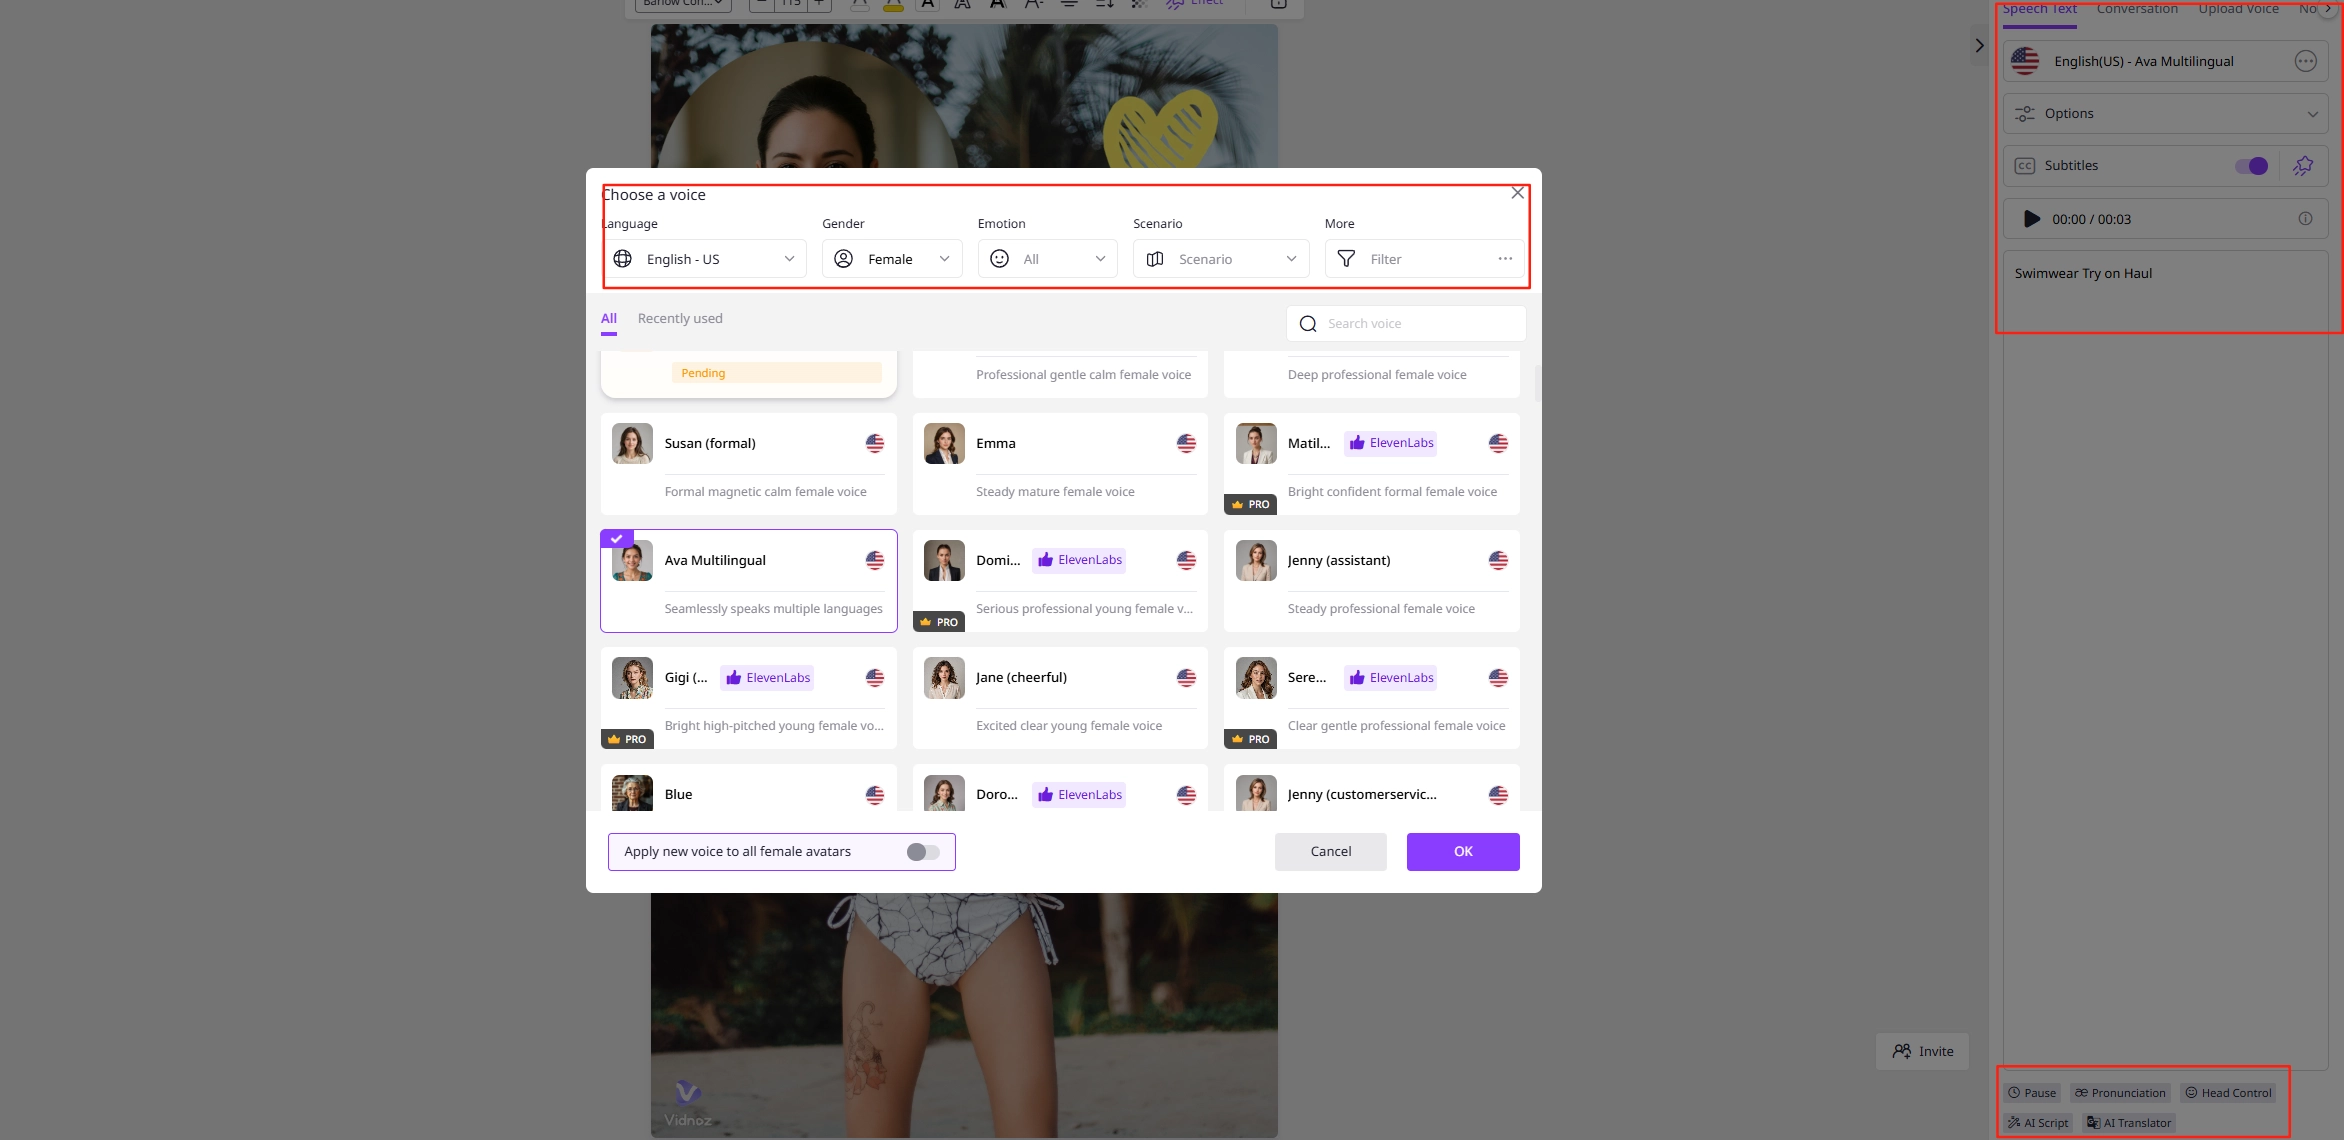
Task: Click the subtitle style magic icon
Action: click(x=2303, y=166)
